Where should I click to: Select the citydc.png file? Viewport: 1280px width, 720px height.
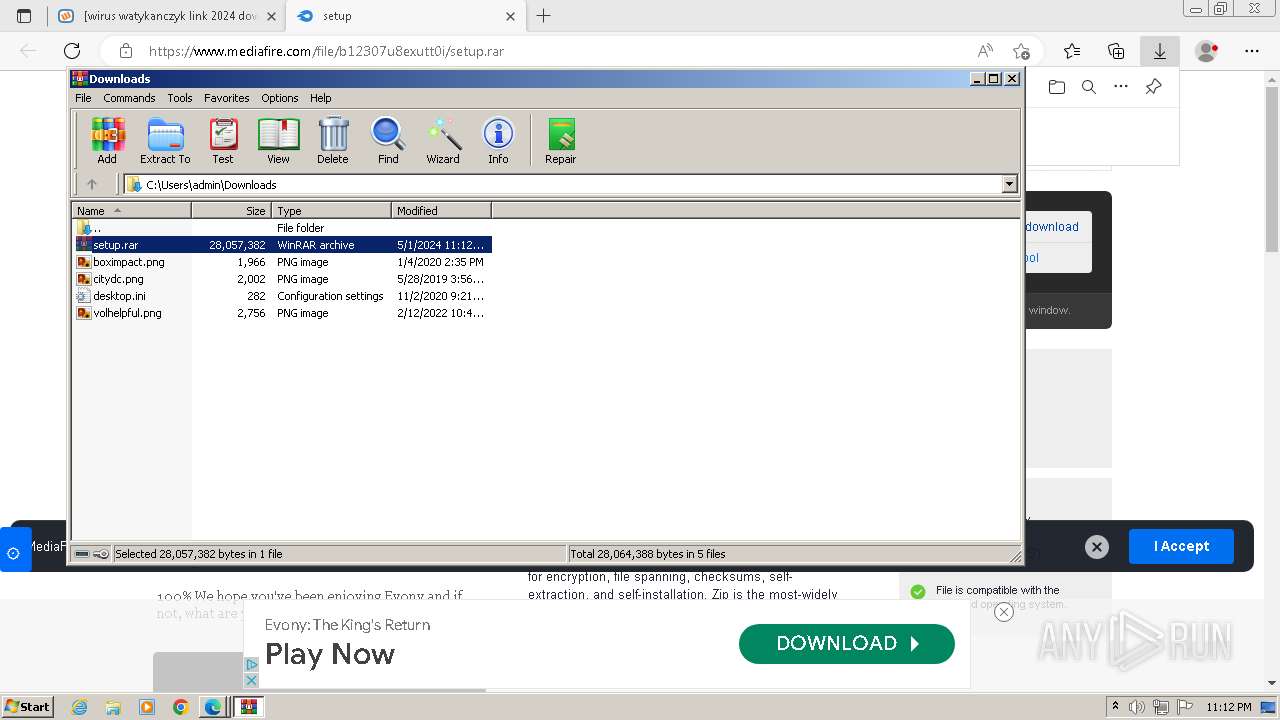click(x=283, y=279)
